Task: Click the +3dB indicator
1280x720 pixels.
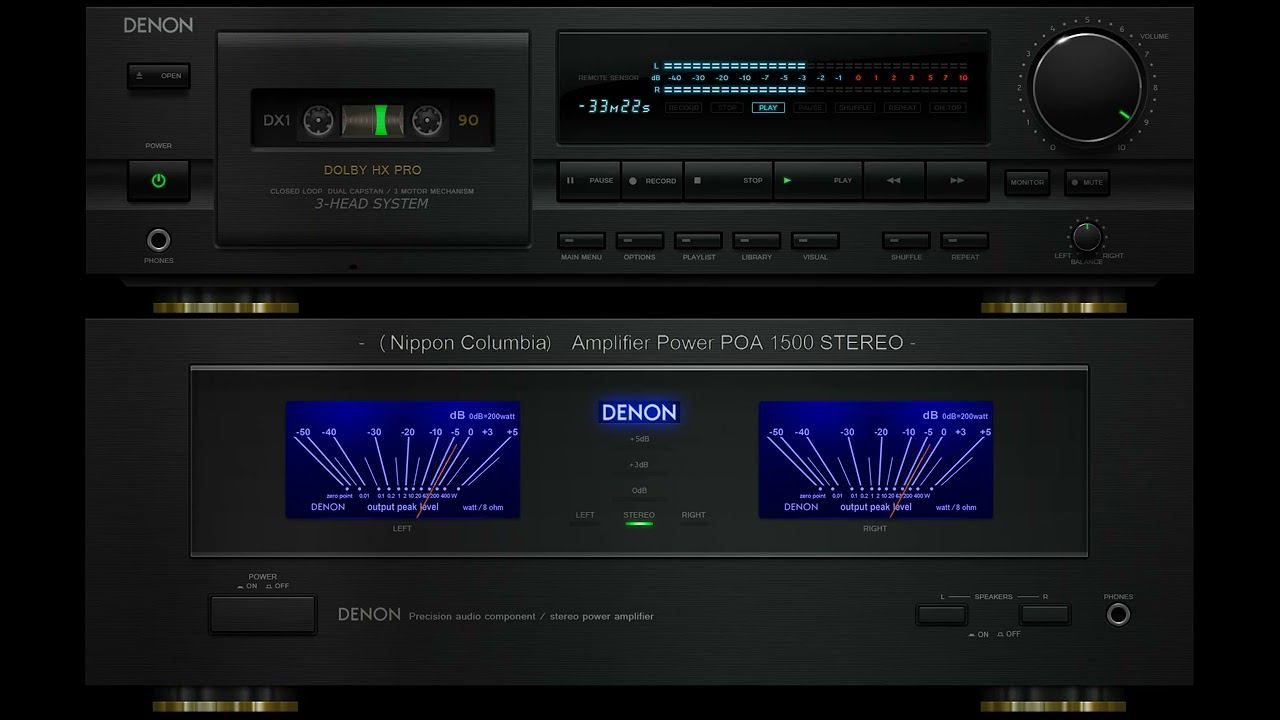Action: [x=639, y=465]
